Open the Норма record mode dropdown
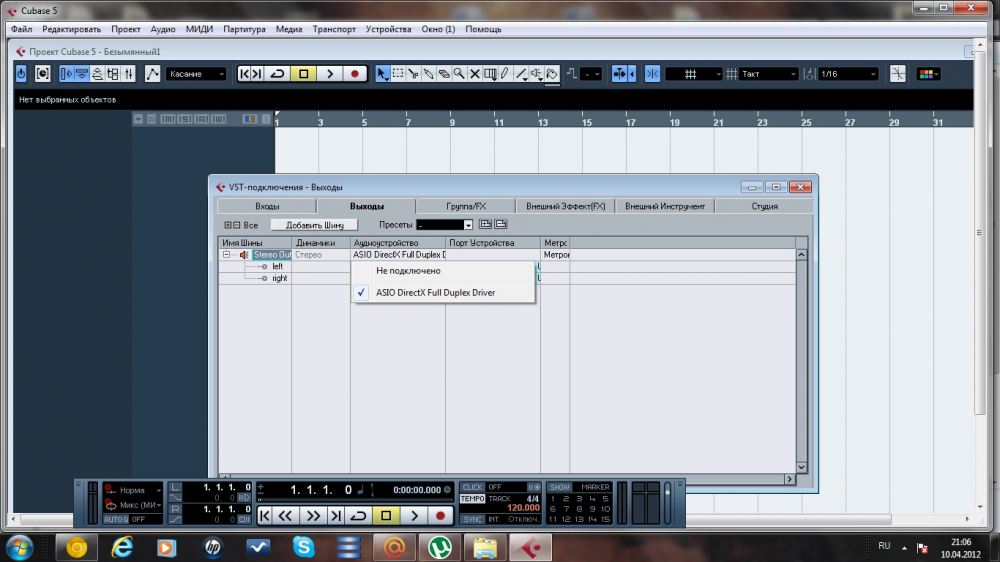1000x562 pixels. (x=133, y=490)
